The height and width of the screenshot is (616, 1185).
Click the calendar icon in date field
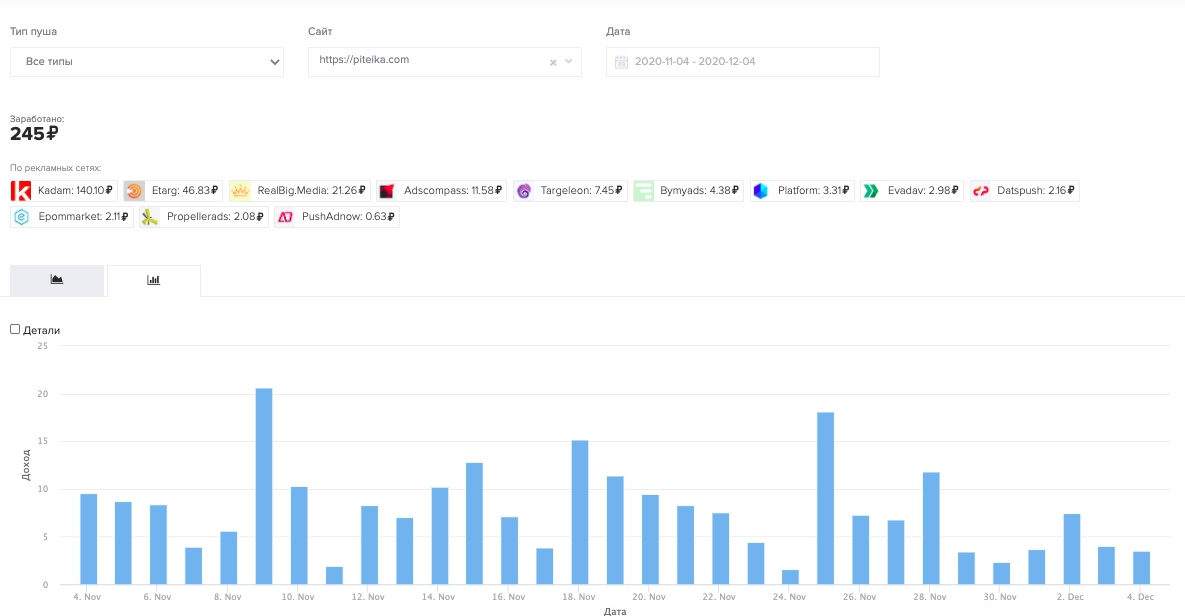pos(621,62)
